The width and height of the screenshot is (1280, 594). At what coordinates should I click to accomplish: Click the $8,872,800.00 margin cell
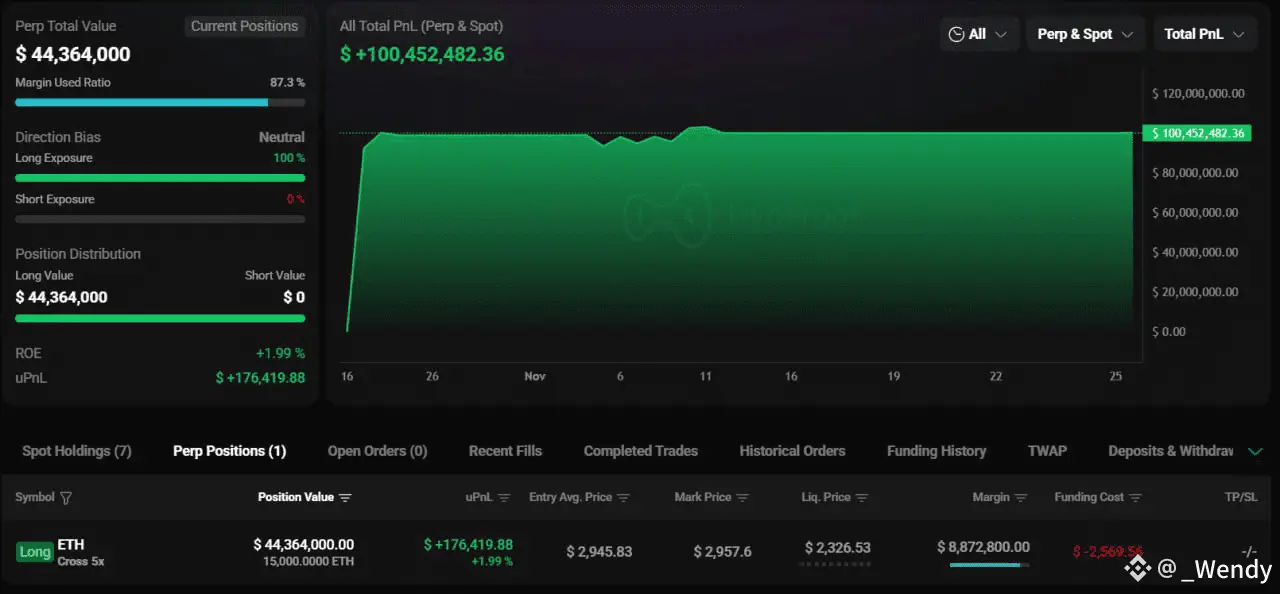[983, 547]
